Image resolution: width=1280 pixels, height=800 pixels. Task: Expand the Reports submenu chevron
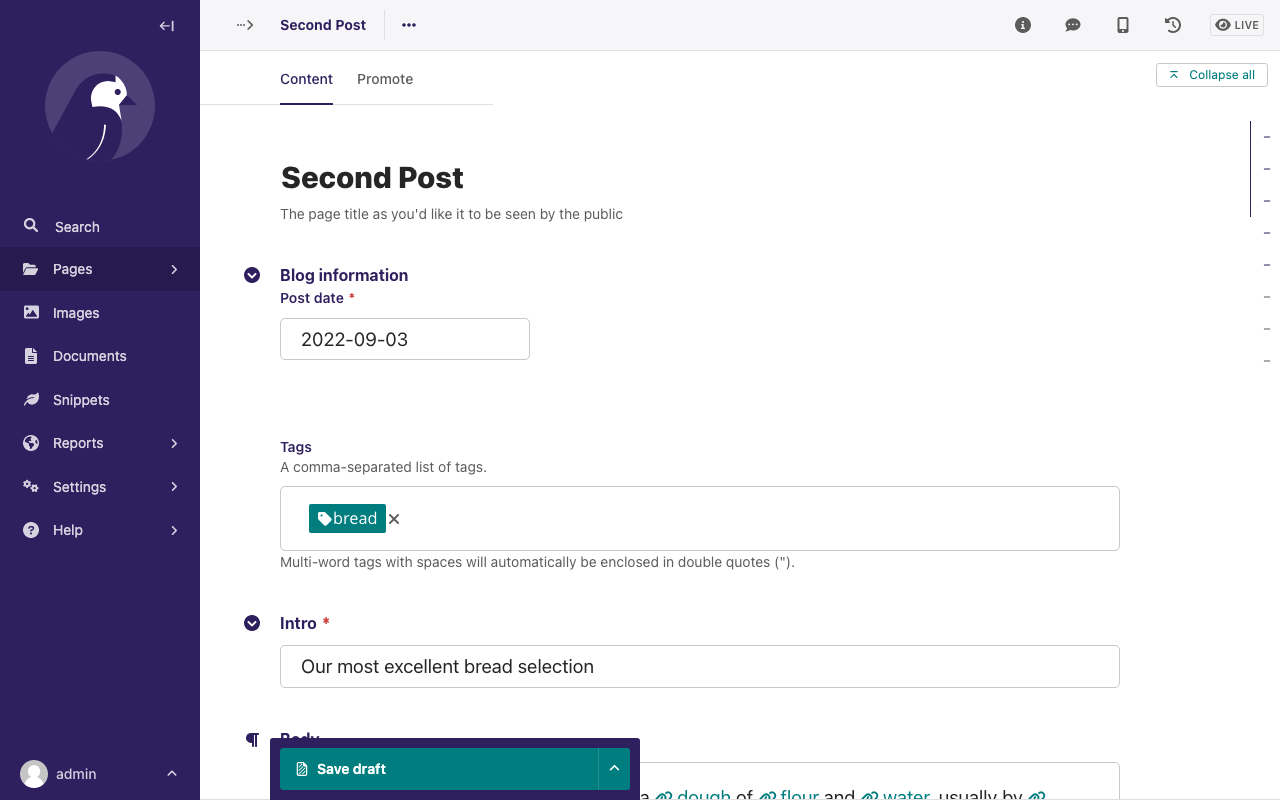tap(174, 443)
